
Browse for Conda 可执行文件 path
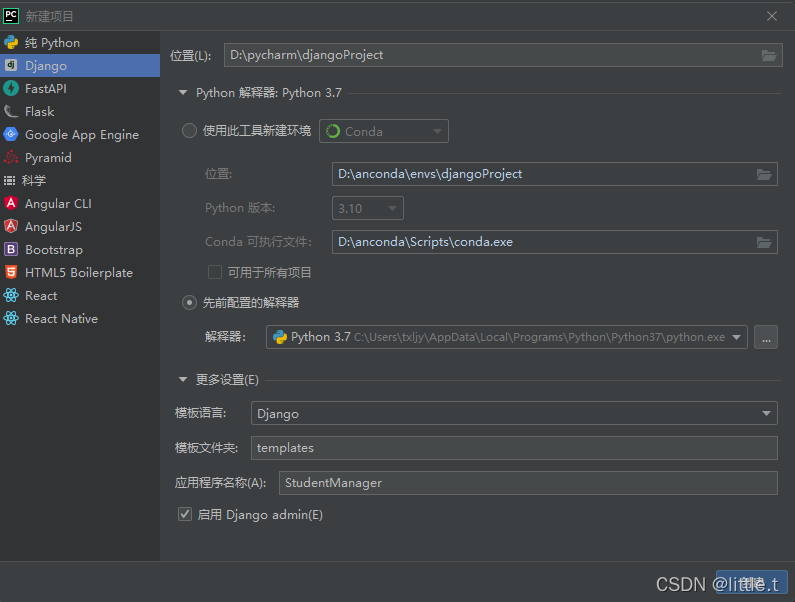764,242
